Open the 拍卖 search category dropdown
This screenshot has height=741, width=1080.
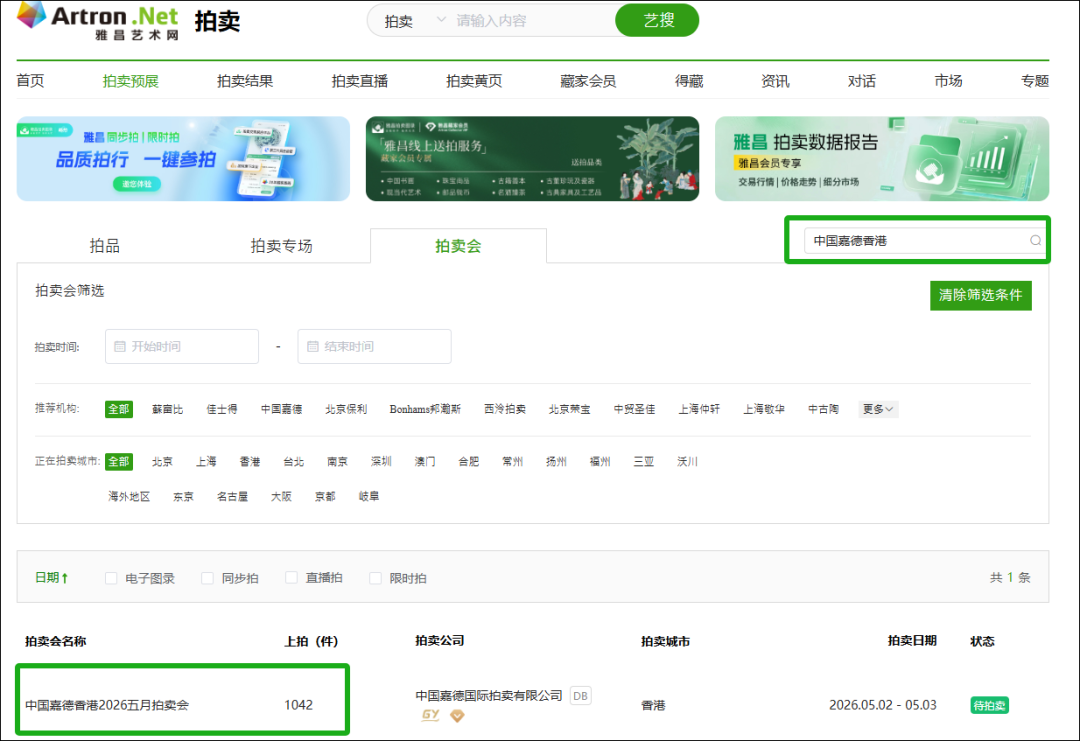tap(415, 21)
